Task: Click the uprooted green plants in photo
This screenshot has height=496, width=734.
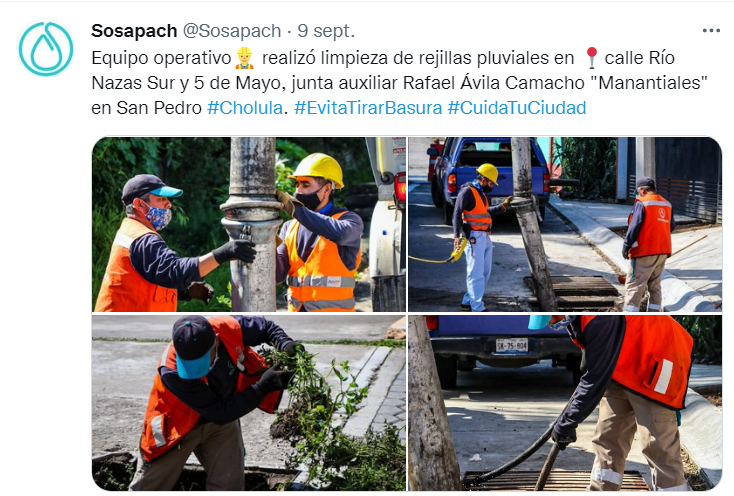Action: pyautogui.click(x=328, y=412)
